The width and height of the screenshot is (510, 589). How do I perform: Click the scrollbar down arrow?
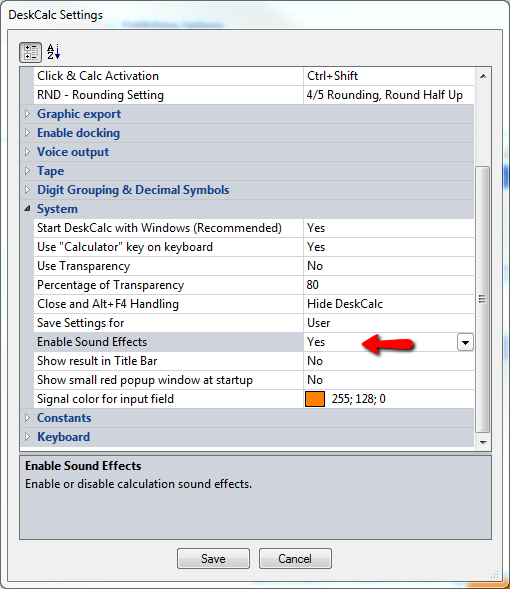[x=483, y=442]
